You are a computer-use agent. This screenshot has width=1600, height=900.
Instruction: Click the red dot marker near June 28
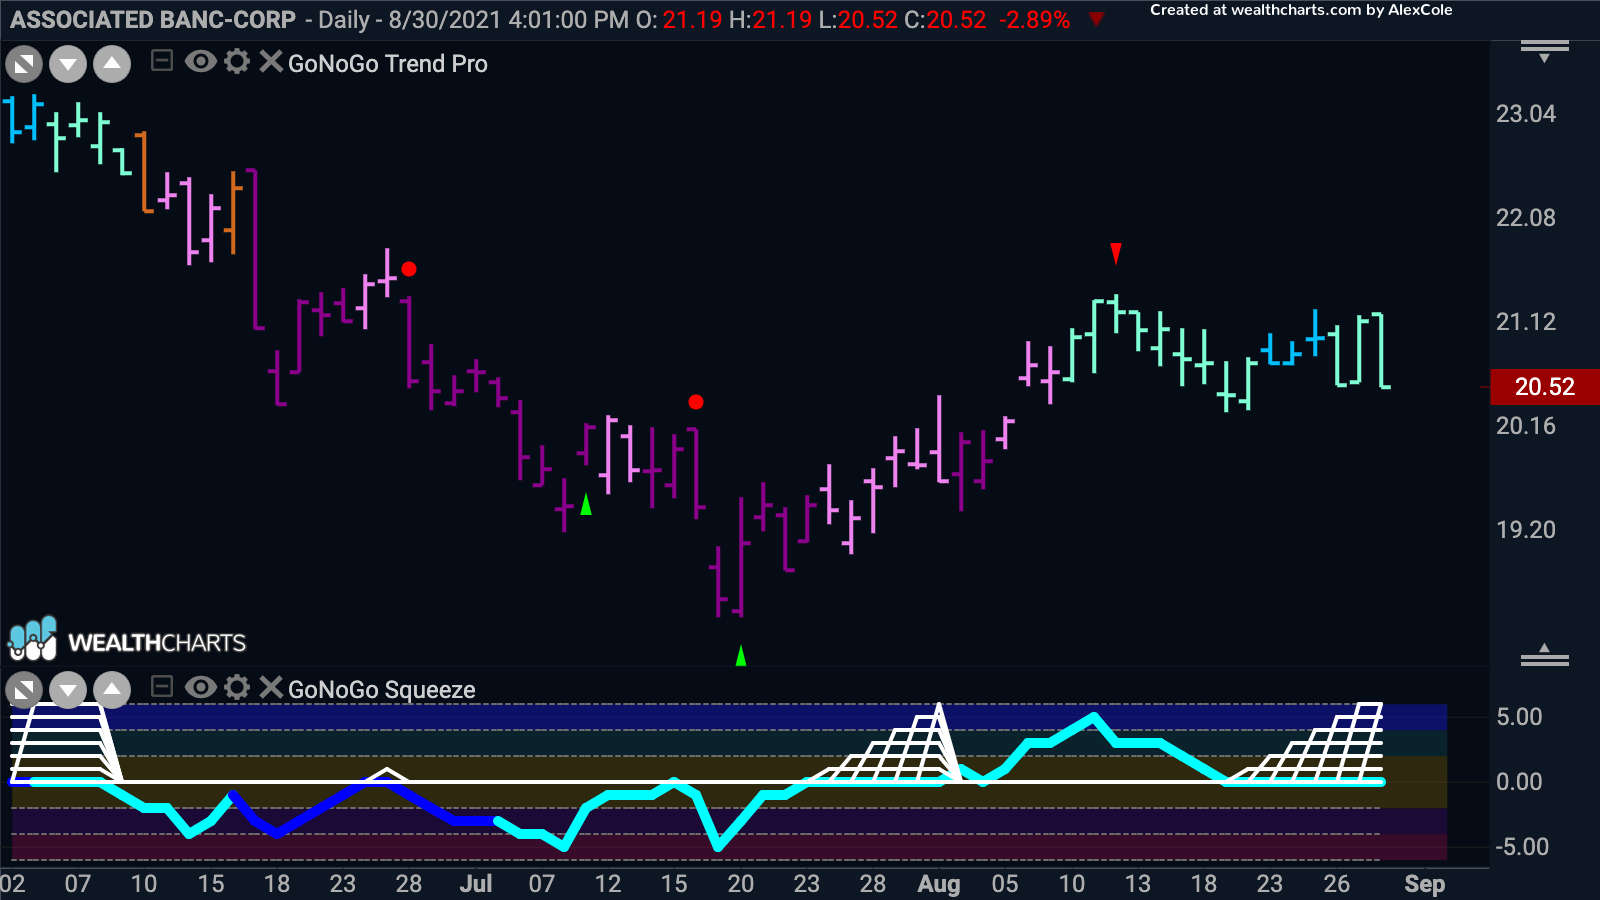[x=409, y=269]
